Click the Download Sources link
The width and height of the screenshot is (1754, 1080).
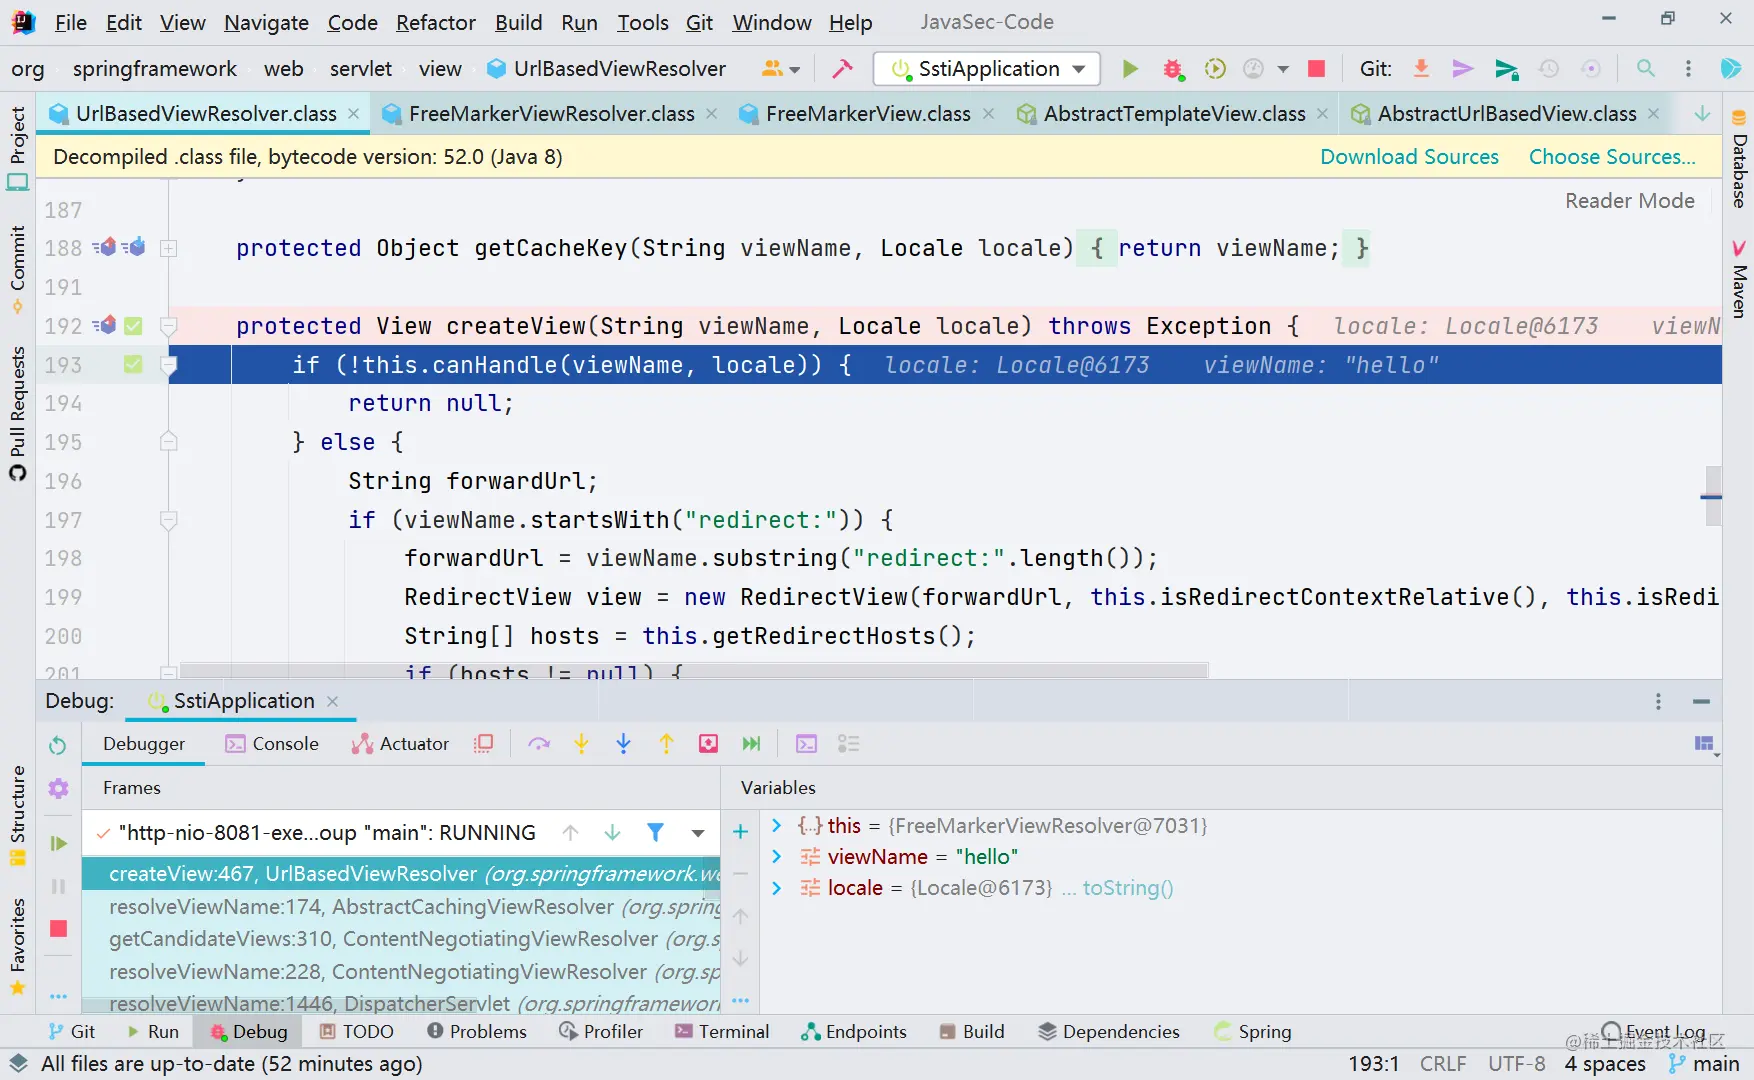pyautogui.click(x=1410, y=157)
